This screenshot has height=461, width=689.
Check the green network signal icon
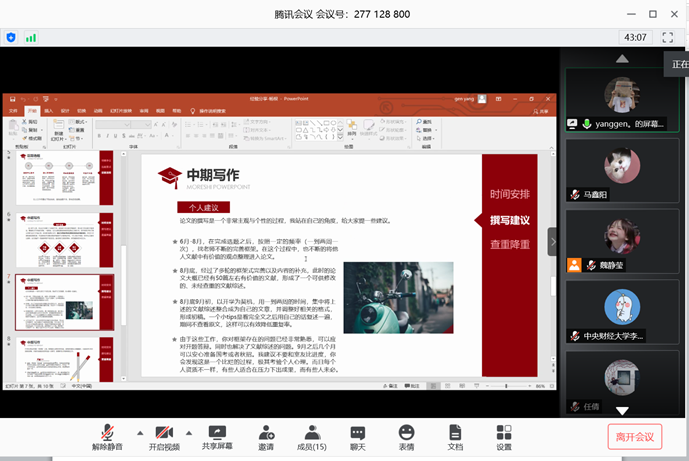pyautogui.click(x=31, y=37)
